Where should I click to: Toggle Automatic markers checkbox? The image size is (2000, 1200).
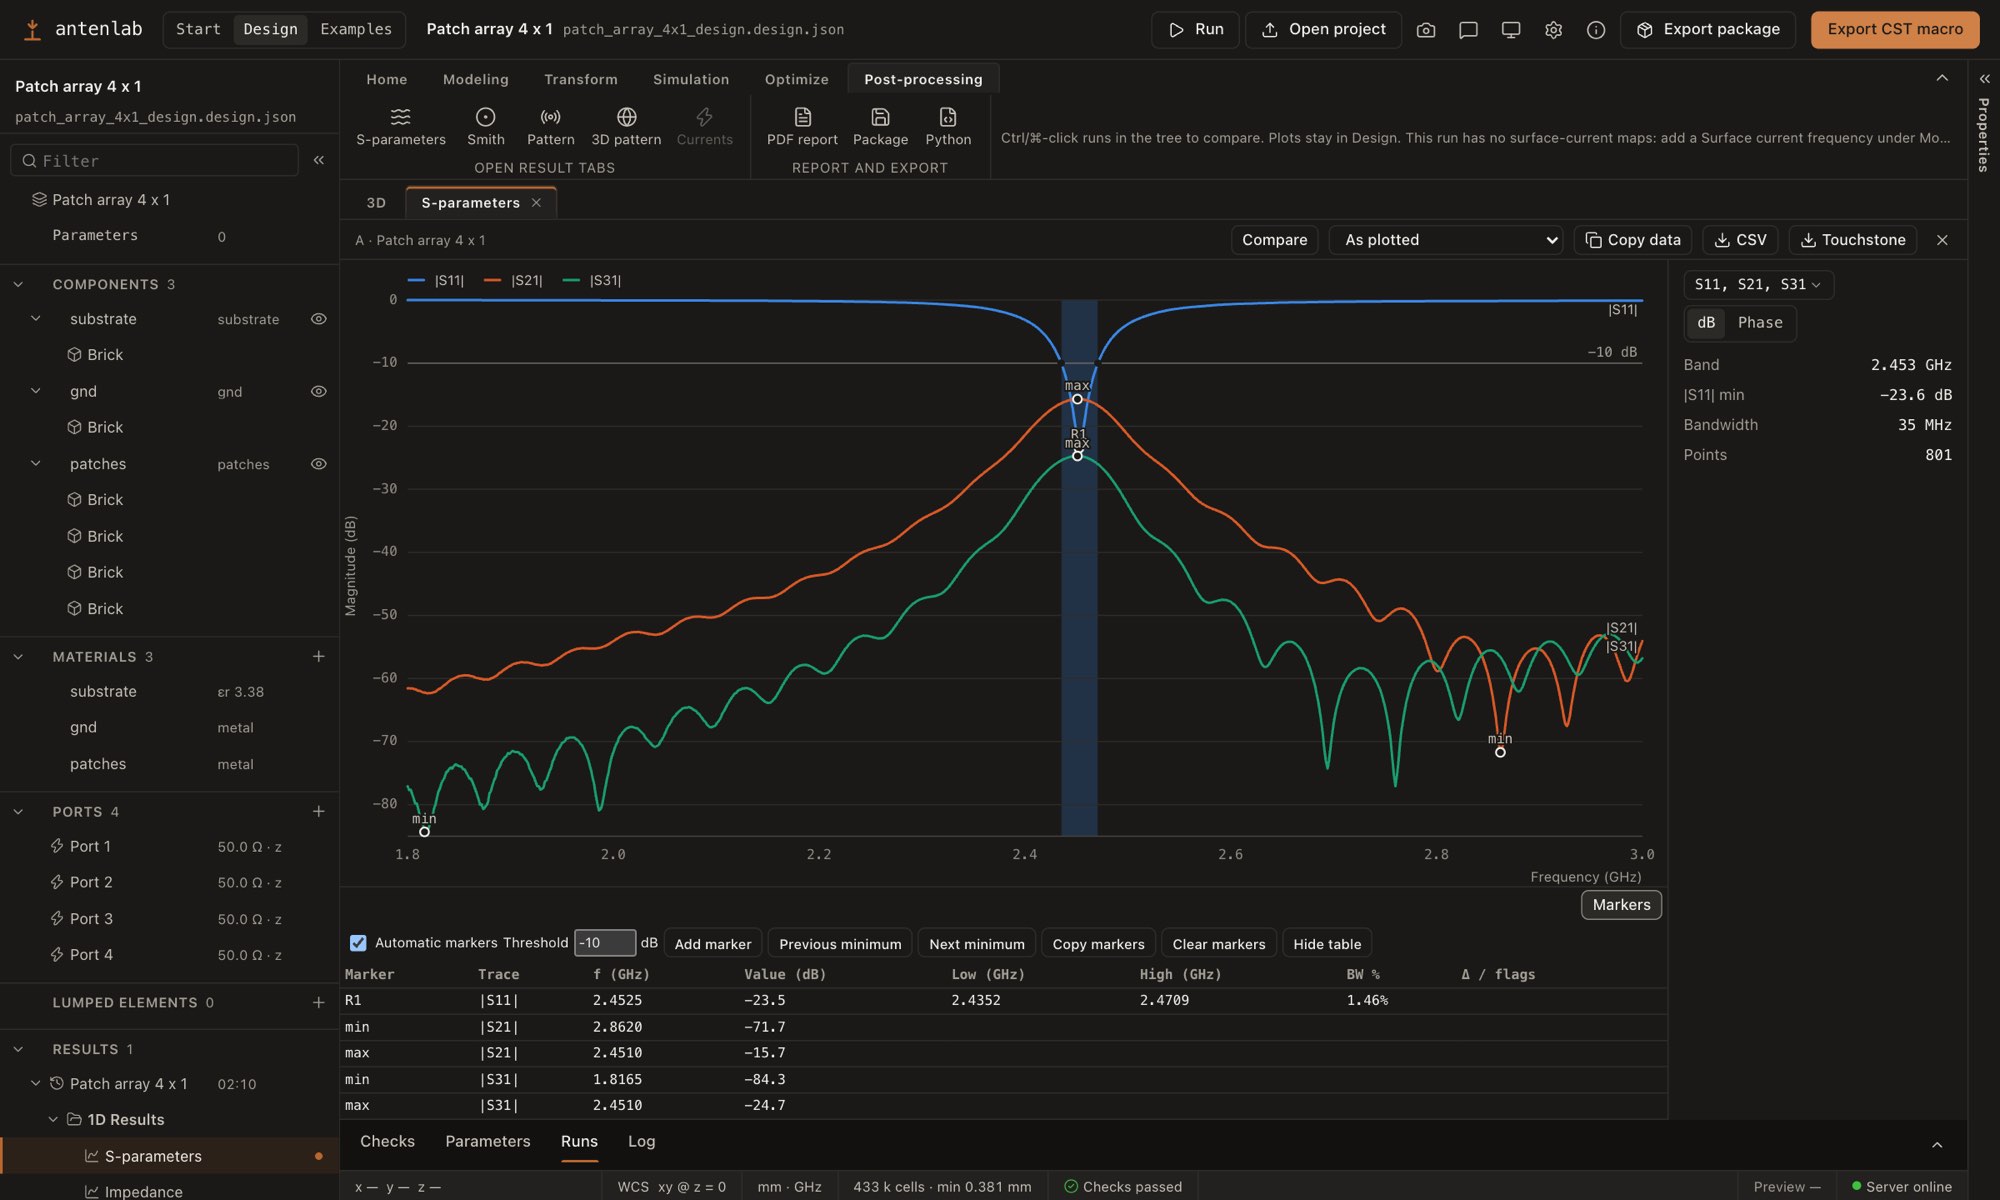tap(358, 943)
